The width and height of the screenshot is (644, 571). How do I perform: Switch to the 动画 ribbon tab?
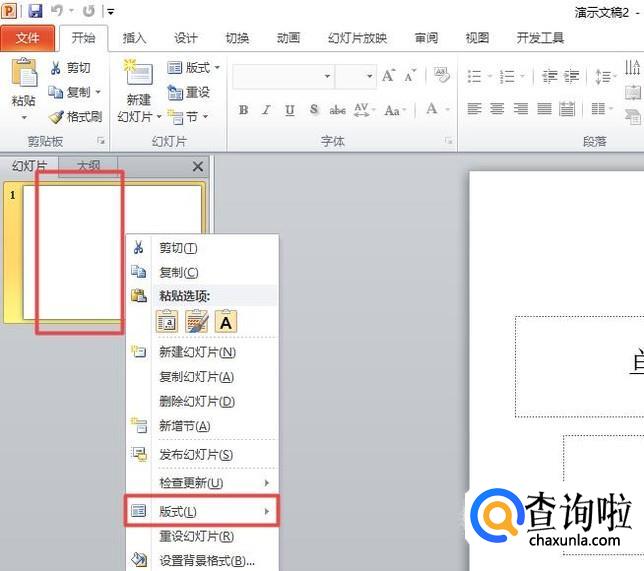coord(288,38)
